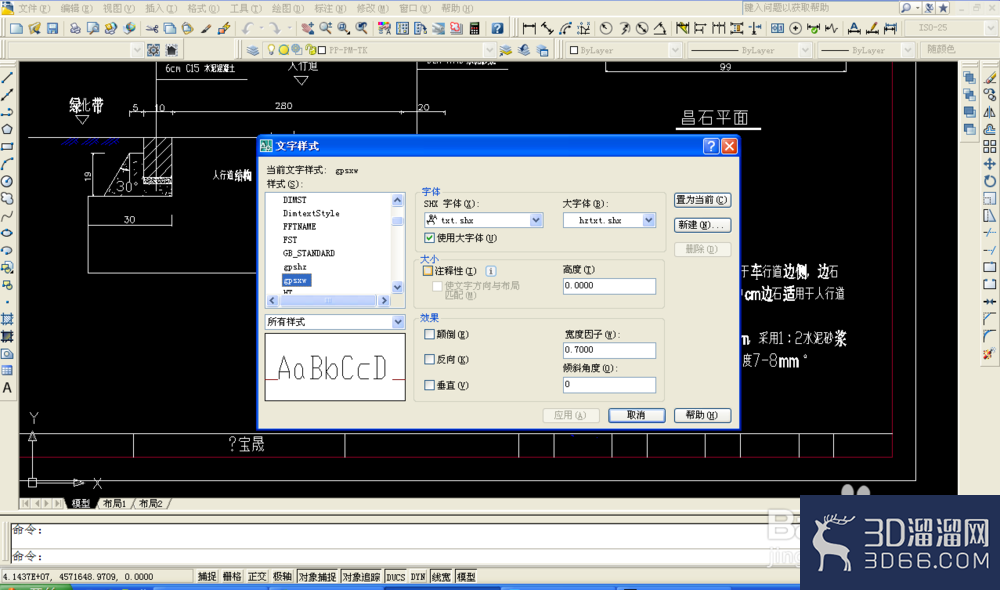
Task: Click the Height input field
Action: tap(609, 286)
